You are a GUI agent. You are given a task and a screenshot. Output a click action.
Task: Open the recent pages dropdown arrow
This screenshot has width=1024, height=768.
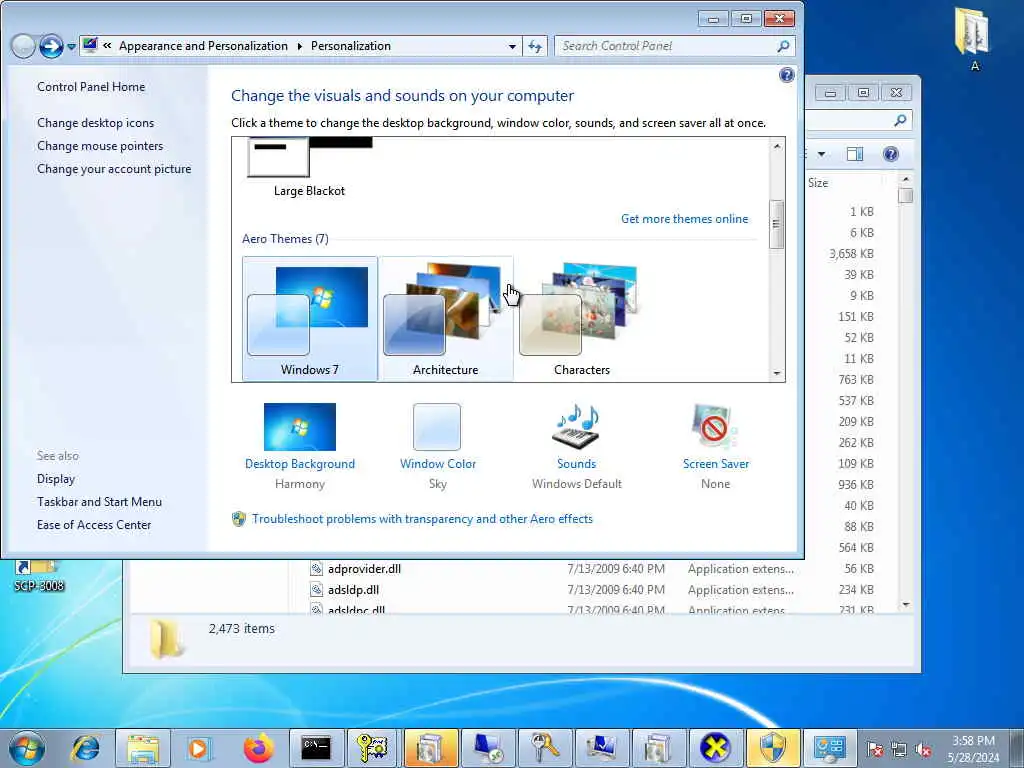click(71, 47)
